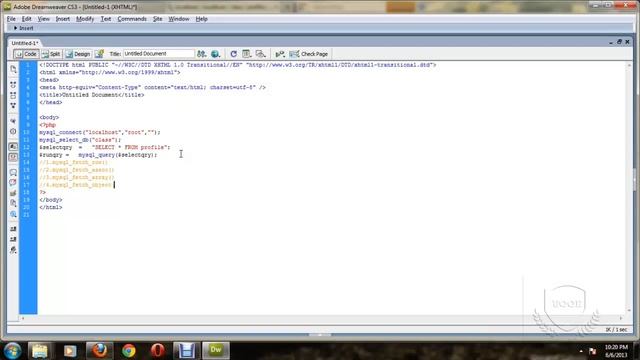Viewport: 640px width, 360px height.
Task: Click the Move or Convert CSS icon
Action: click(13, 214)
